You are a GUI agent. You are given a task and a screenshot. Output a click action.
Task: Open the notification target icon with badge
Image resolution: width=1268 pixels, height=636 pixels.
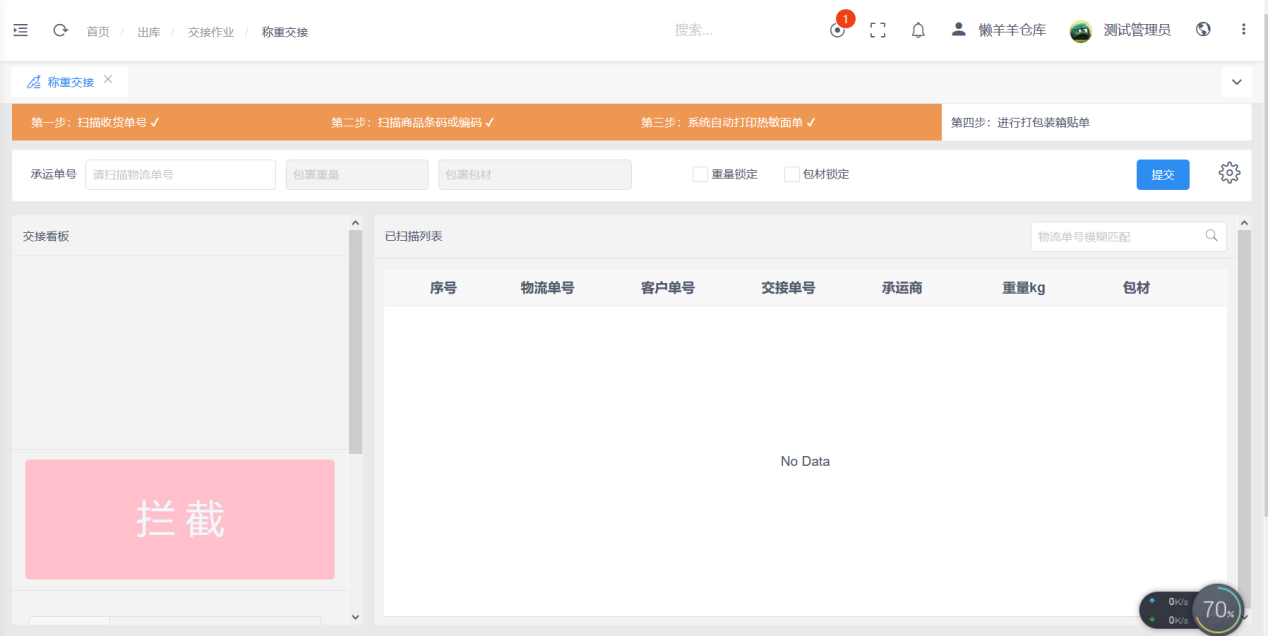click(x=838, y=30)
